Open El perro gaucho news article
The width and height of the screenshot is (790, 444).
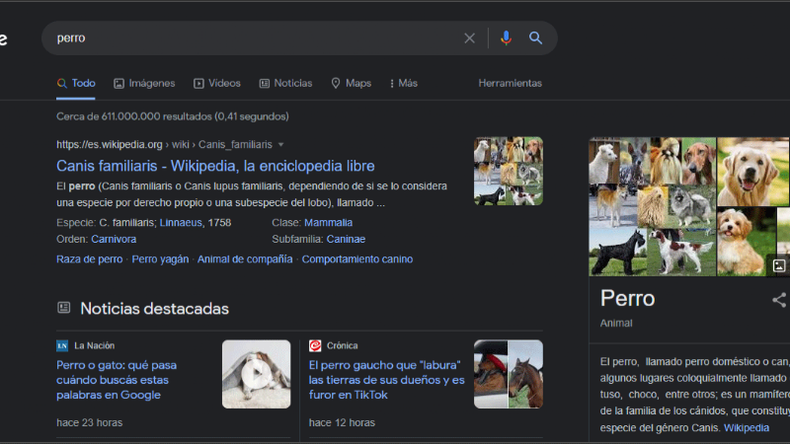pyautogui.click(x=387, y=380)
